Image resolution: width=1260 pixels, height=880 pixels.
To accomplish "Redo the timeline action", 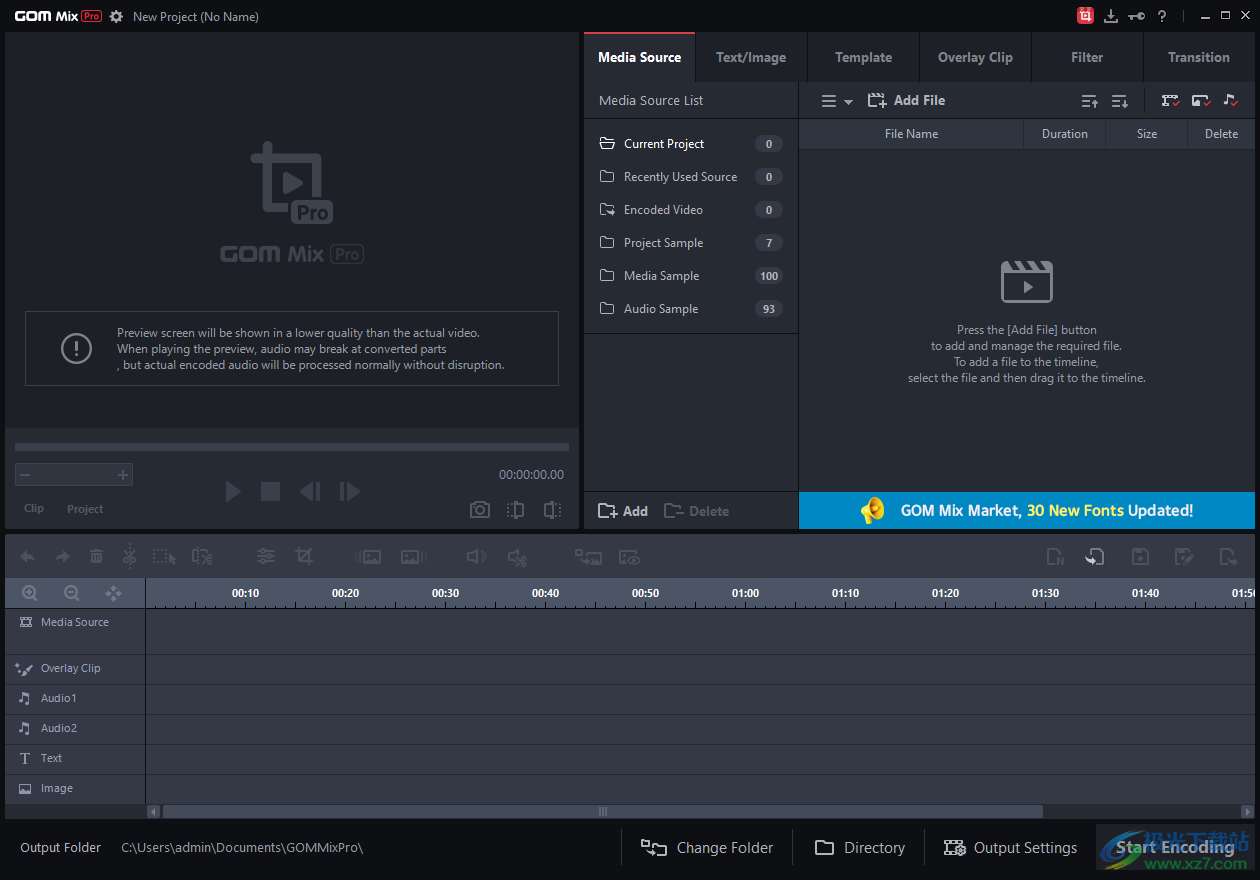I will point(62,557).
